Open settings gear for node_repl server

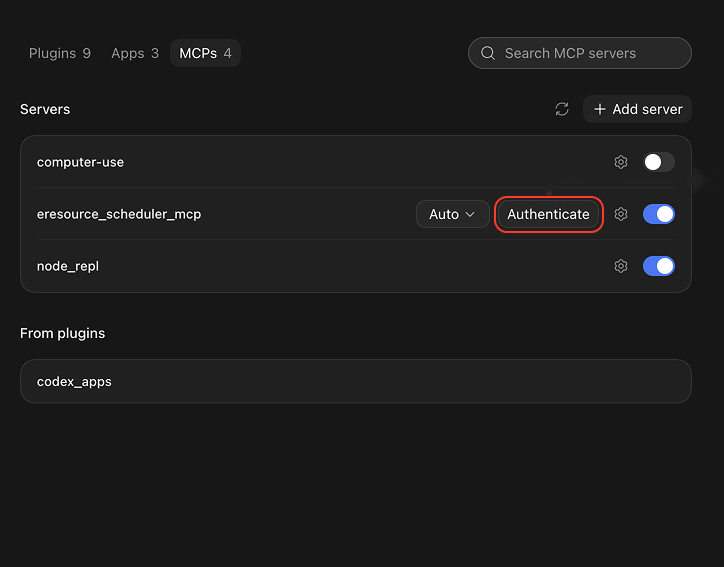click(621, 266)
